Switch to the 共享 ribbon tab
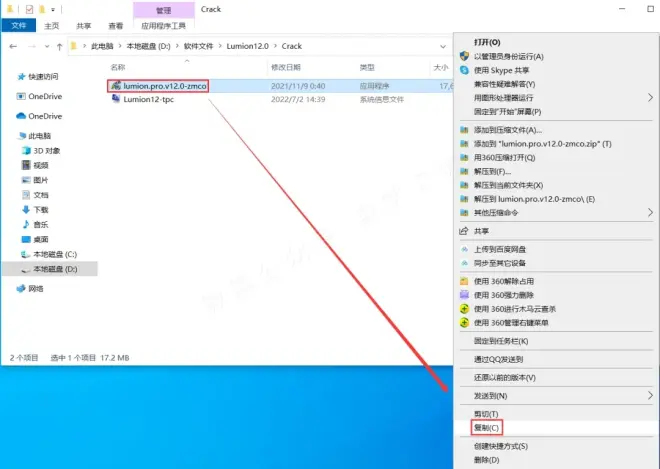Image resolution: width=660 pixels, height=469 pixels. coord(83,26)
